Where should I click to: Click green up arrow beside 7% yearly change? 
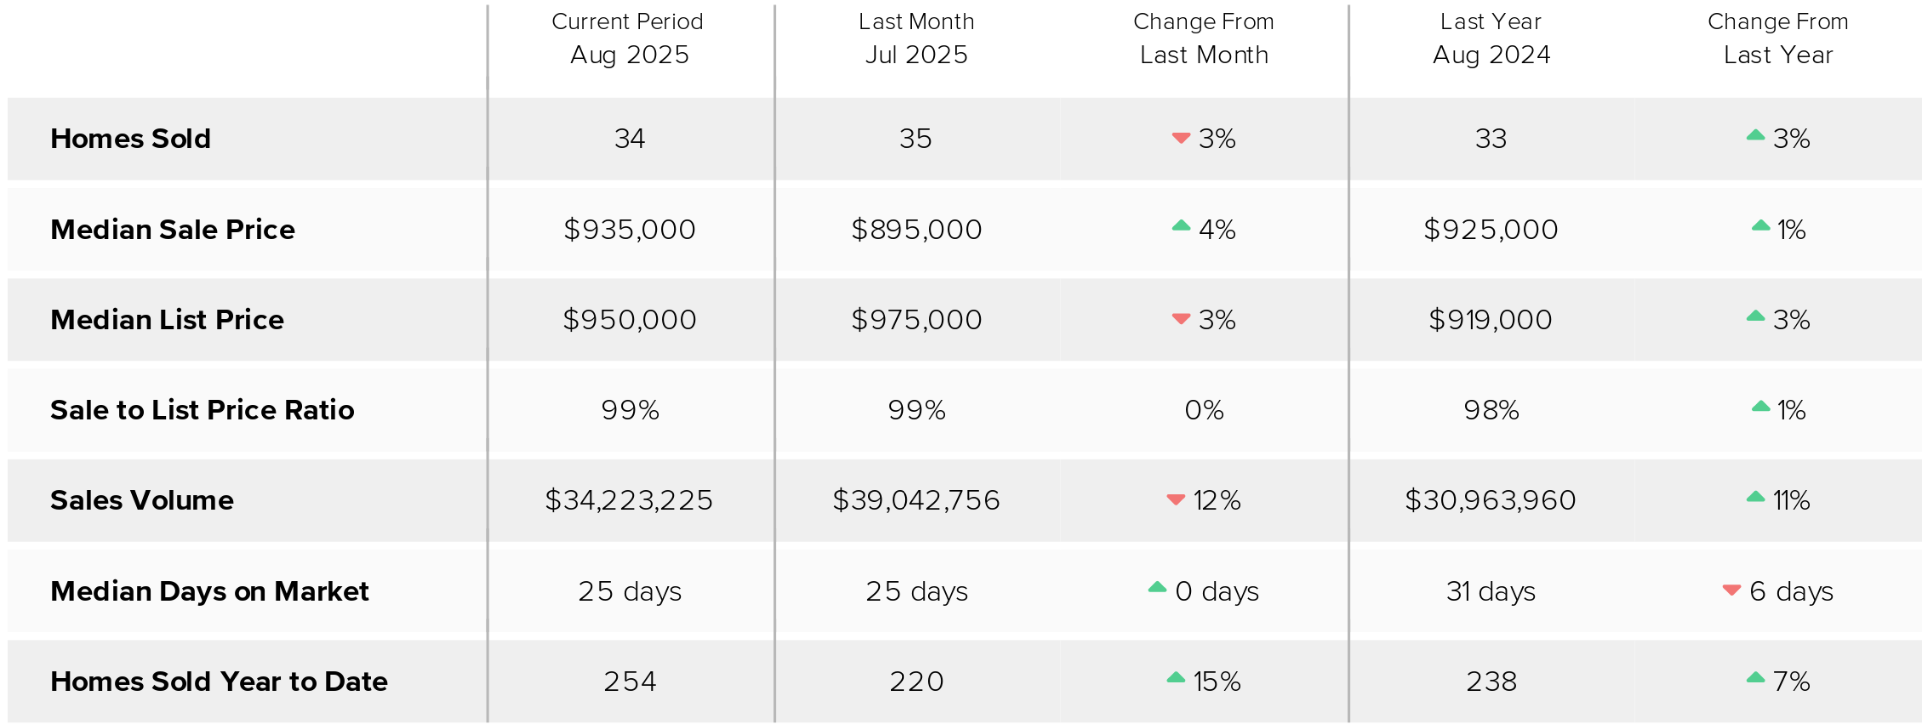[1755, 678]
